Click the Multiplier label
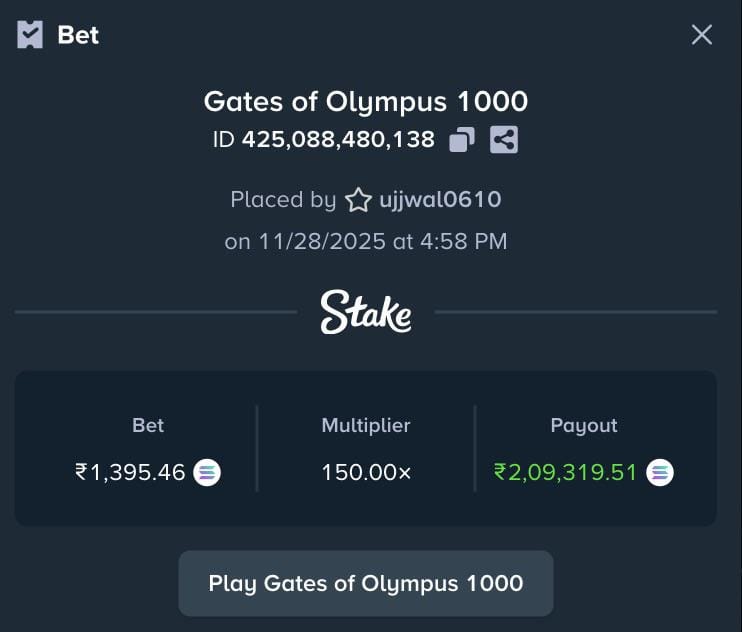 (366, 425)
